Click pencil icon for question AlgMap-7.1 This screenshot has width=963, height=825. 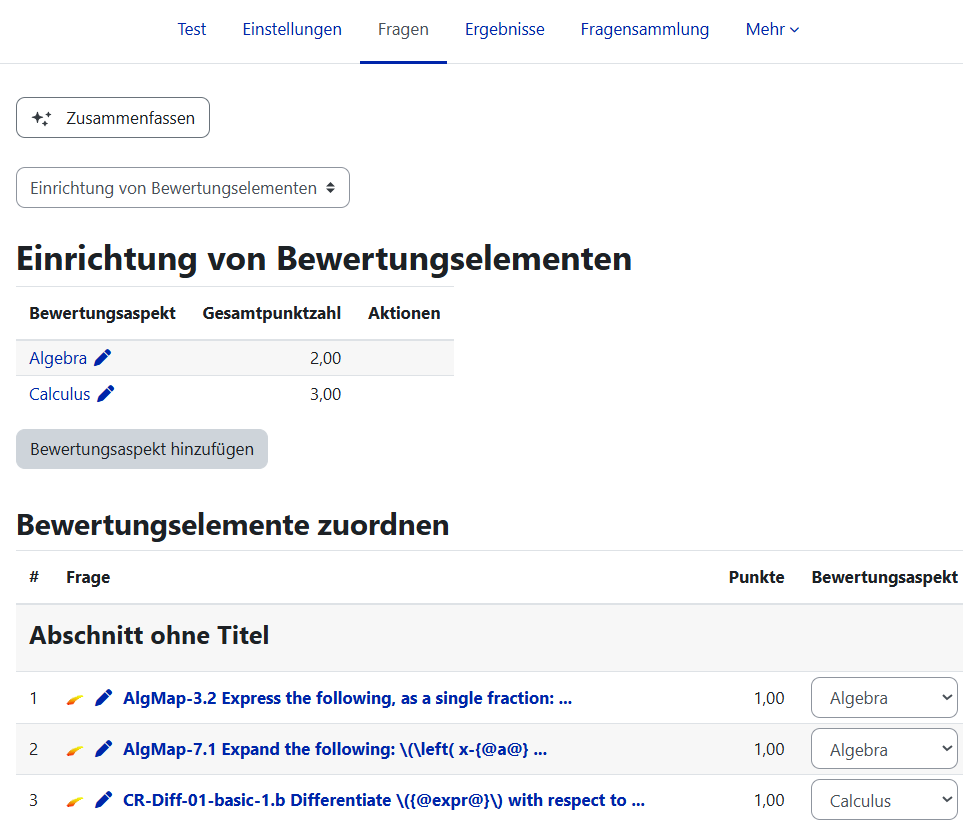[x=103, y=749]
